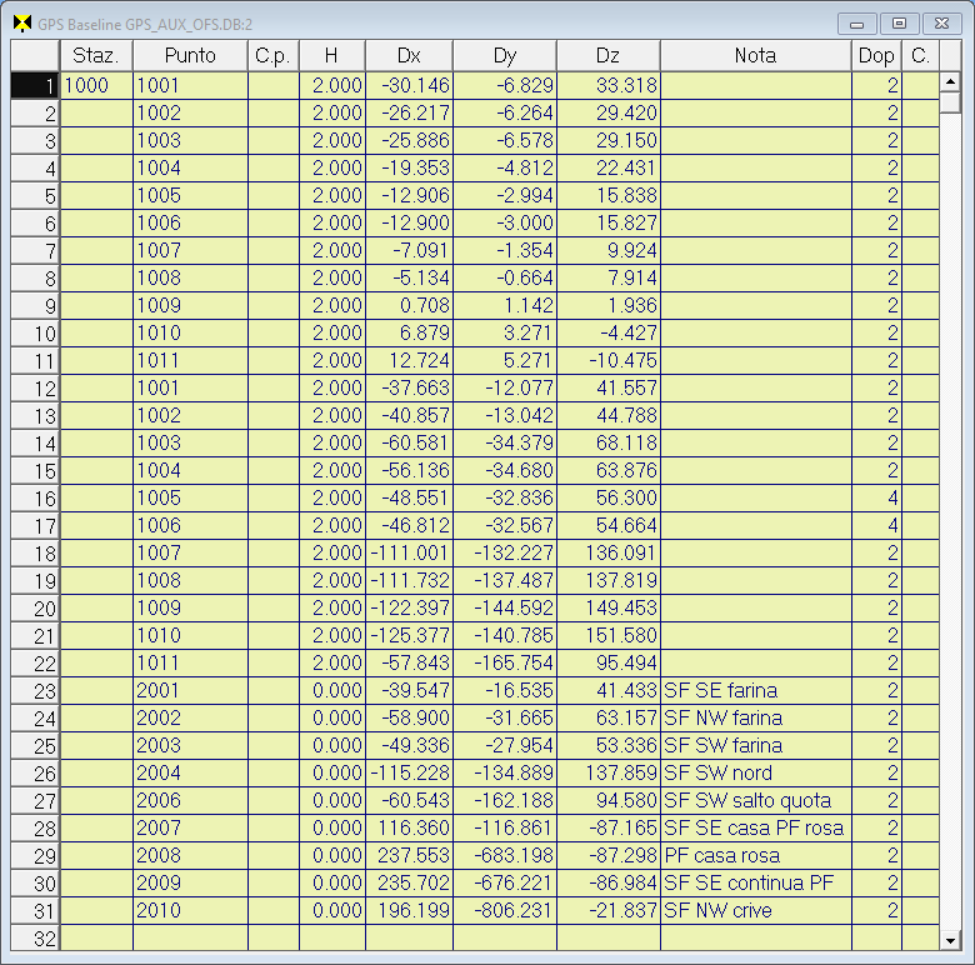Screen dimensions: 975x965
Task: Click Dy value -132.227
Action: 505,553
